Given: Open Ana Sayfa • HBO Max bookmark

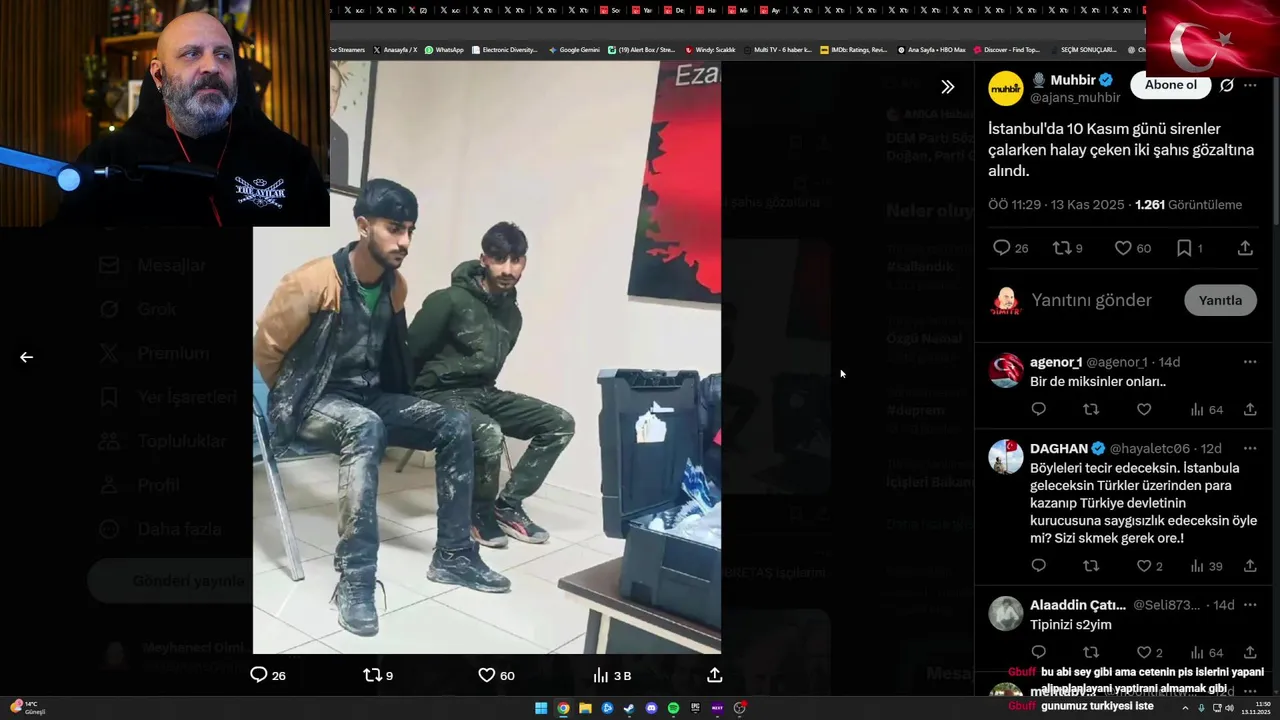Looking at the screenshot, I should click(x=932, y=49).
